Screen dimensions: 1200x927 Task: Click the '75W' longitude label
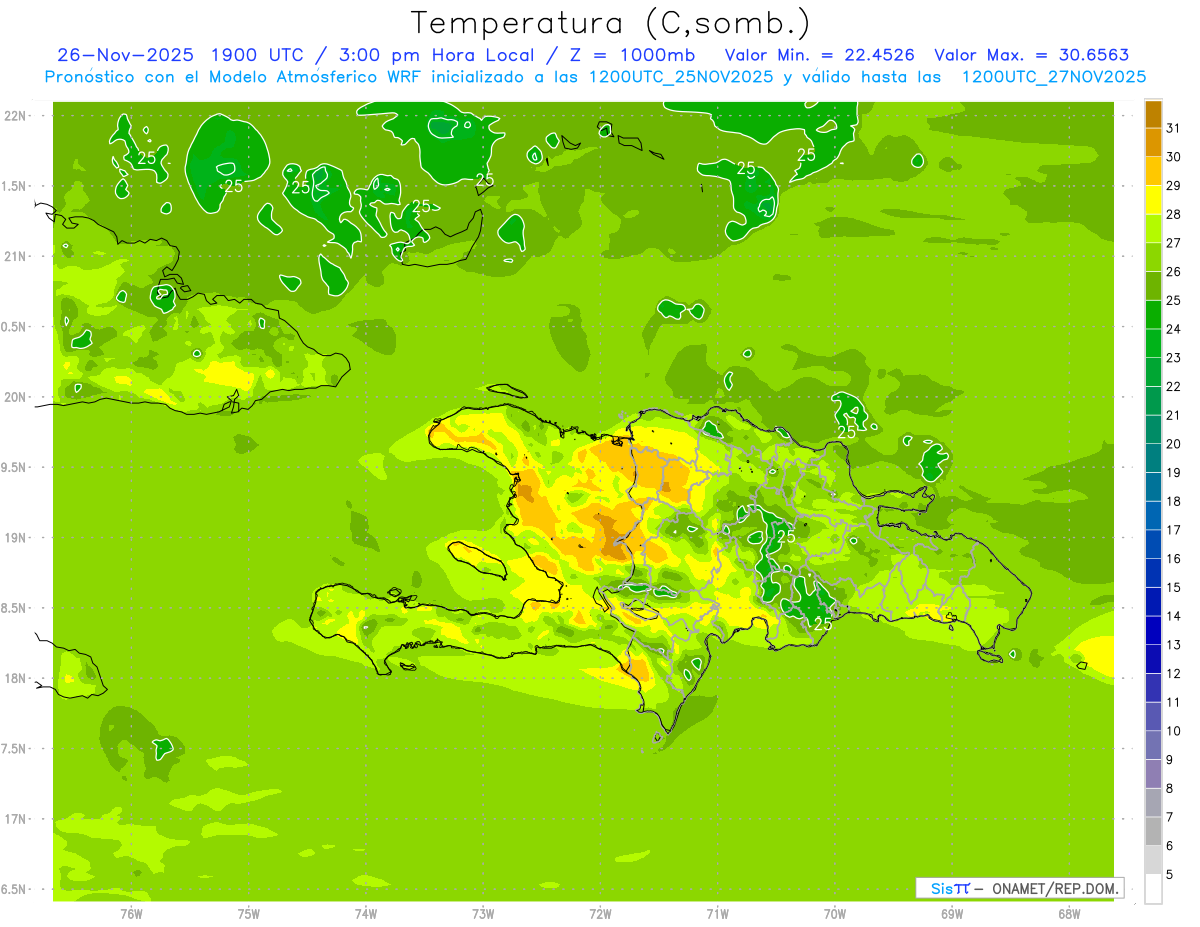(x=249, y=914)
